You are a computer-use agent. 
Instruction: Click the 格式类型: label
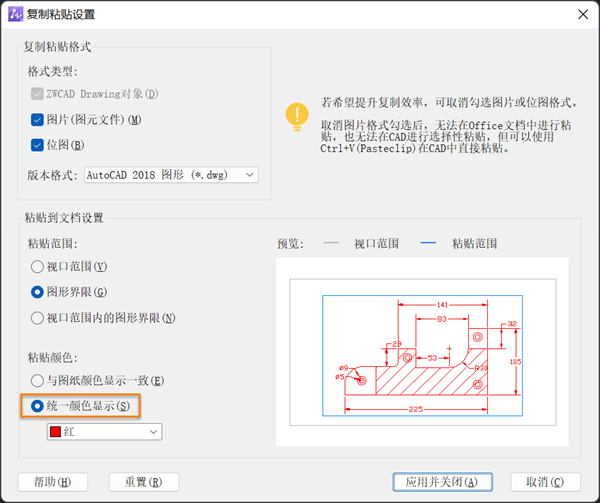(52, 72)
